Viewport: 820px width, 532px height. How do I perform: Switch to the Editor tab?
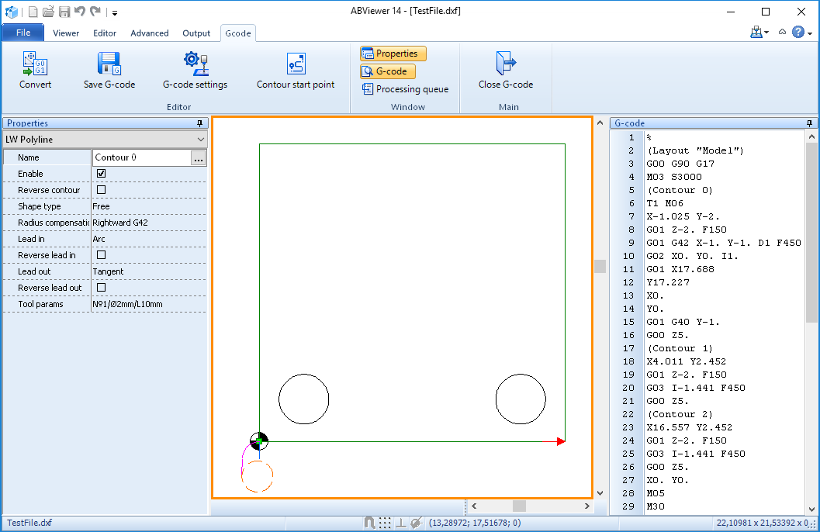(x=105, y=33)
